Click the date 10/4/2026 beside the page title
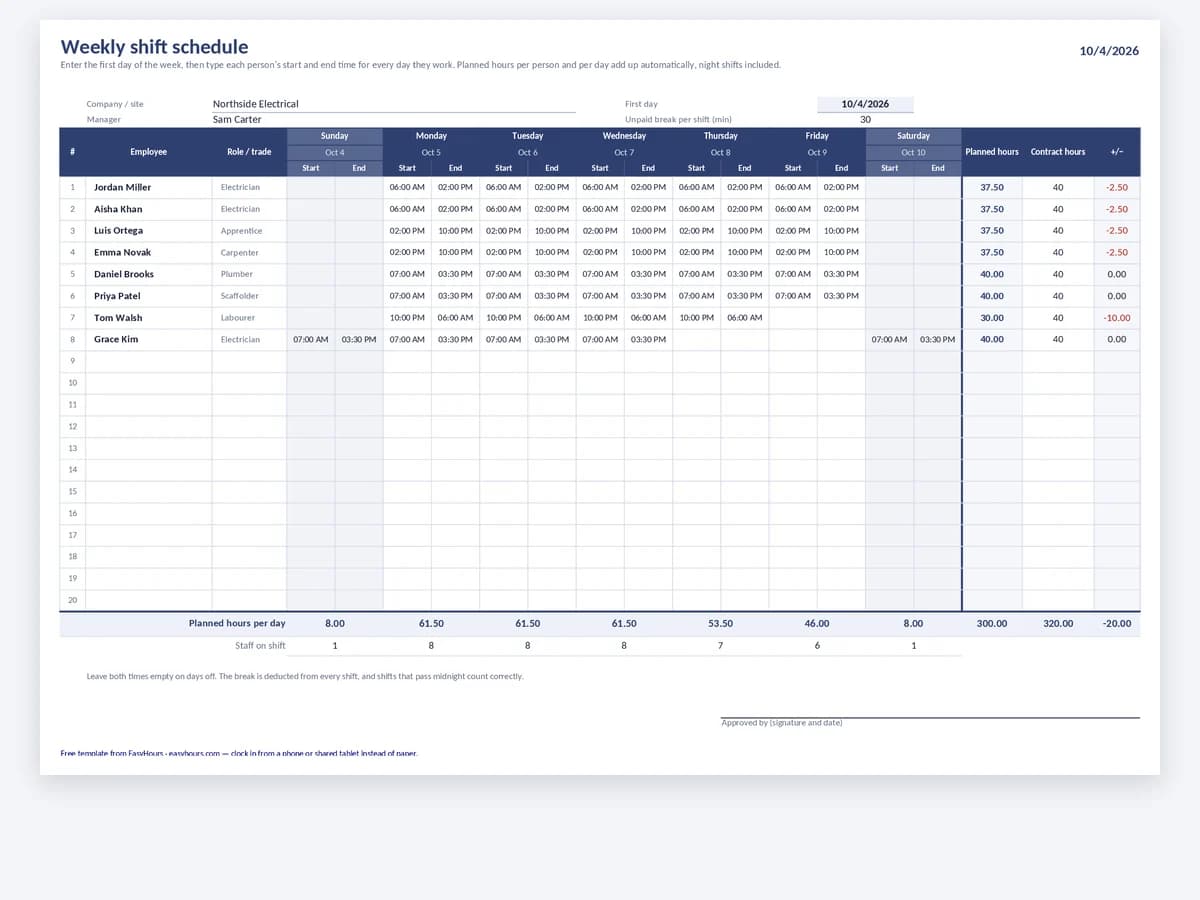The image size is (1200, 900). pos(1109,51)
